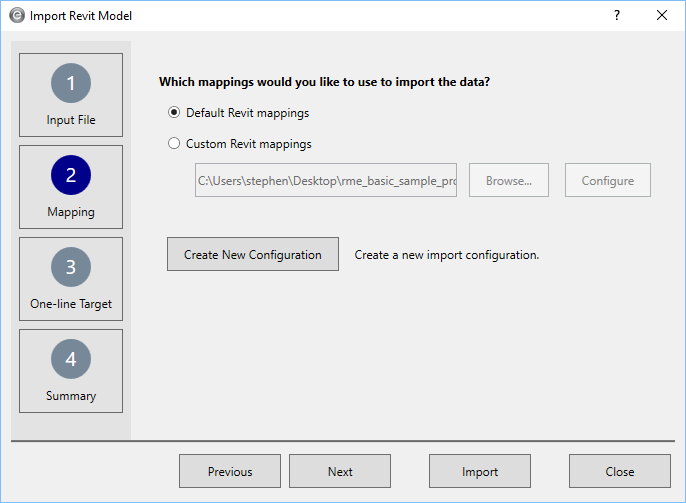Image resolution: width=686 pixels, height=503 pixels.
Task: Click the step 4 numbered circle icon
Action: pyautogui.click(x=71, y=359)
